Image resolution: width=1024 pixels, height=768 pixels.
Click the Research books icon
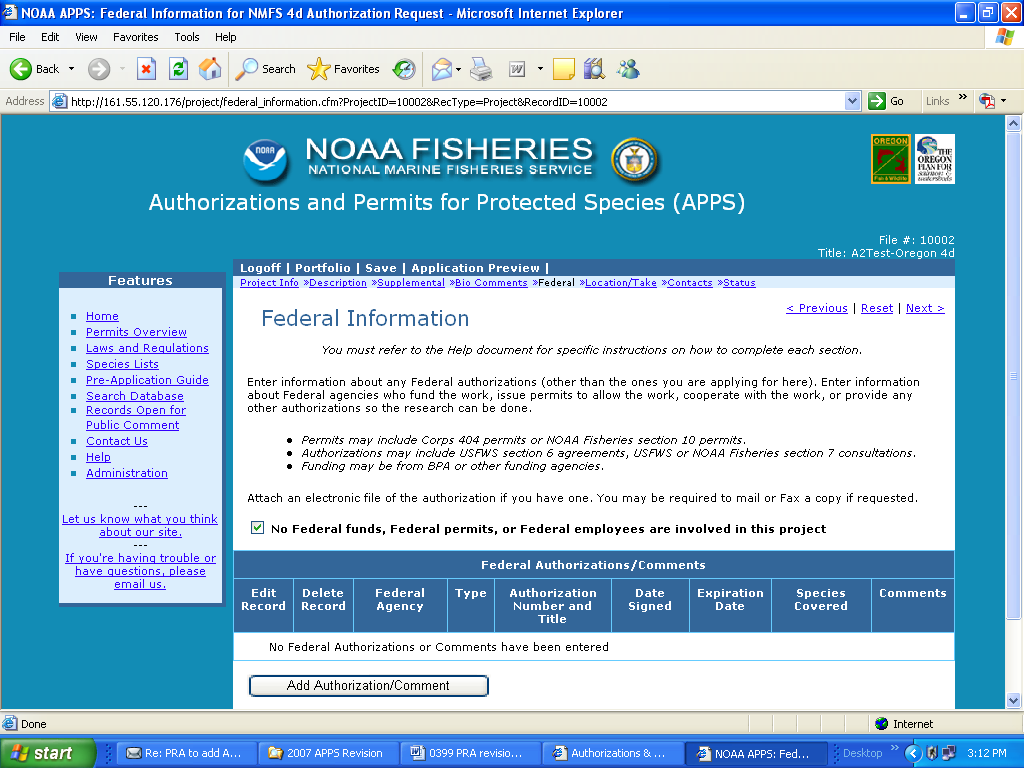(594, 69)
